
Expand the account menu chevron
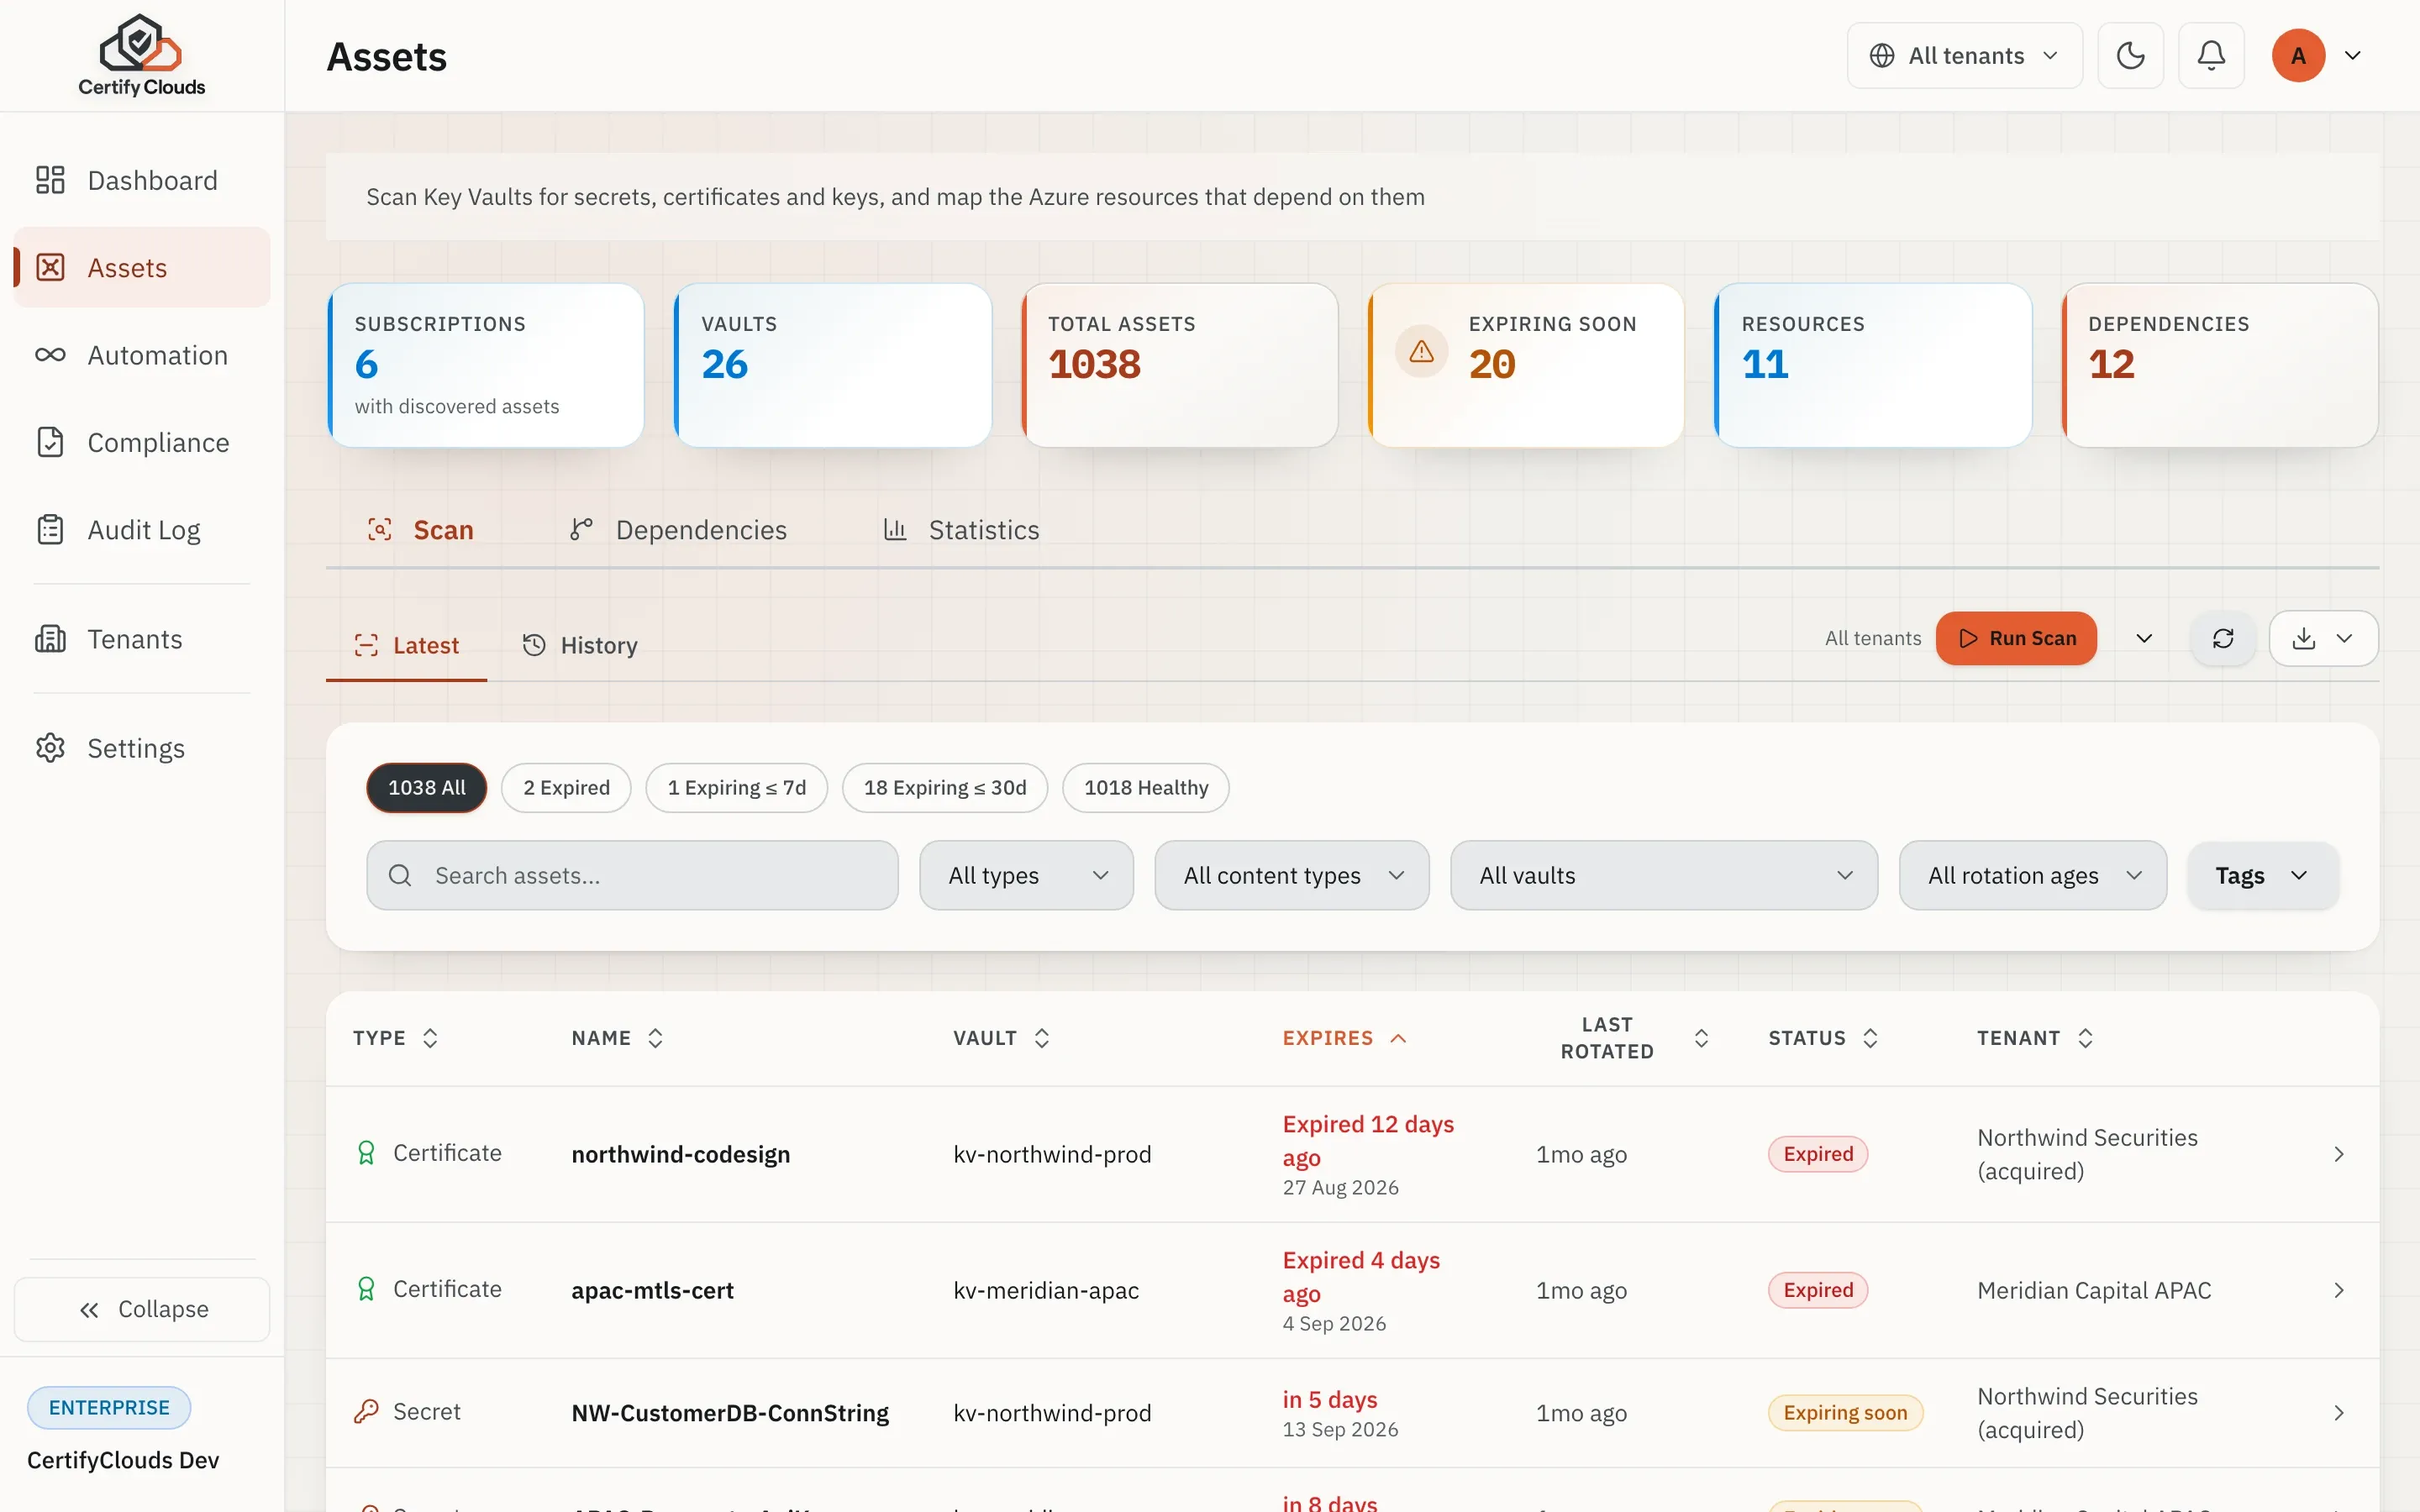point(2352,55)
